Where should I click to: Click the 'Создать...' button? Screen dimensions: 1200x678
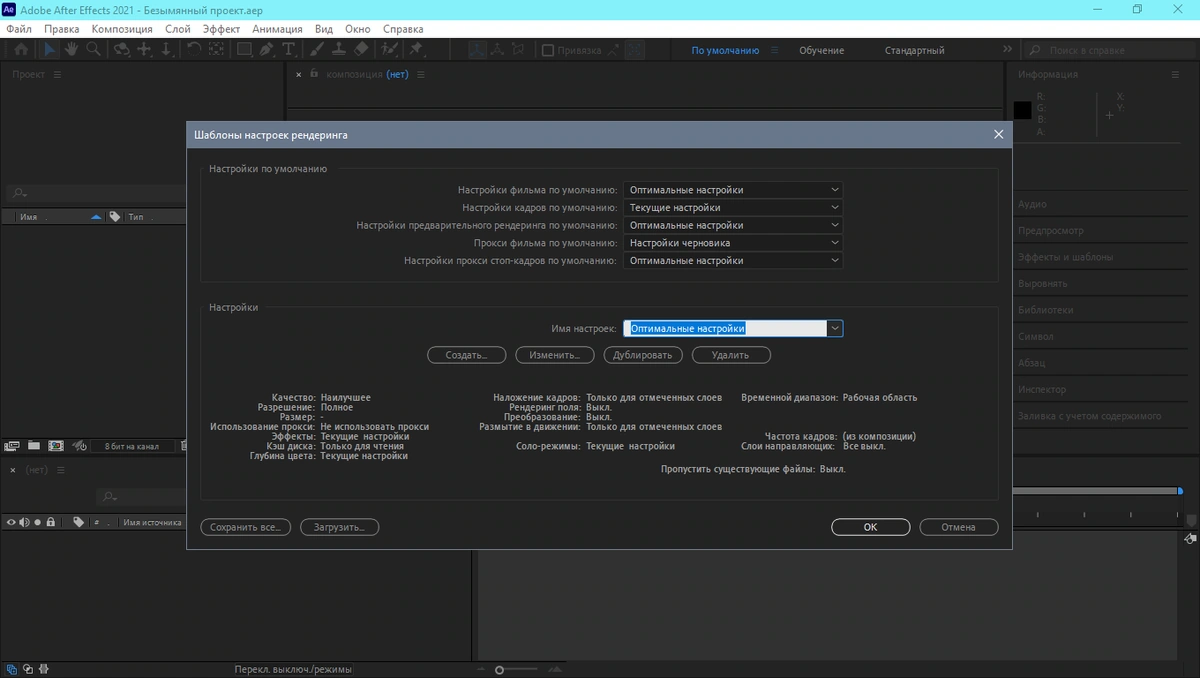point(466,355)
